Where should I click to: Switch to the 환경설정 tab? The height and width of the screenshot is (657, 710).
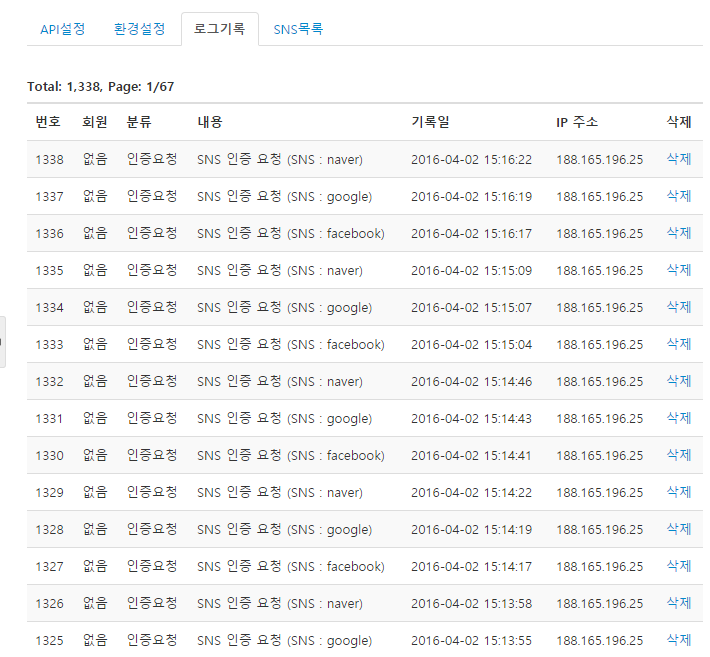(139, 29)
